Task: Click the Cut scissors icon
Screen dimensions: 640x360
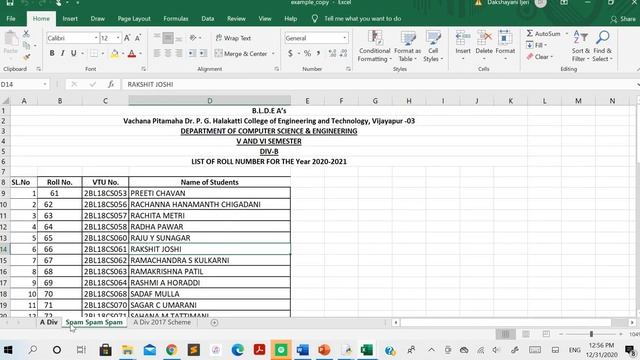Action: 26,33
